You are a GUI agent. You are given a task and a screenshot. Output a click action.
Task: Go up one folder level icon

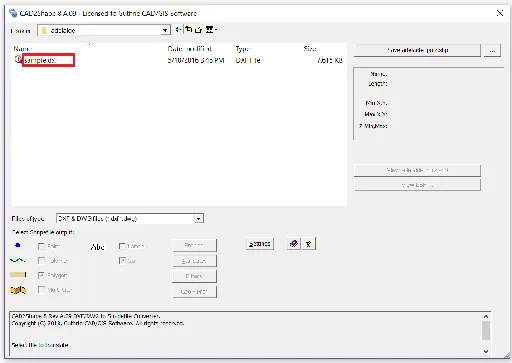pyautogui.click(x=189, y=30)
